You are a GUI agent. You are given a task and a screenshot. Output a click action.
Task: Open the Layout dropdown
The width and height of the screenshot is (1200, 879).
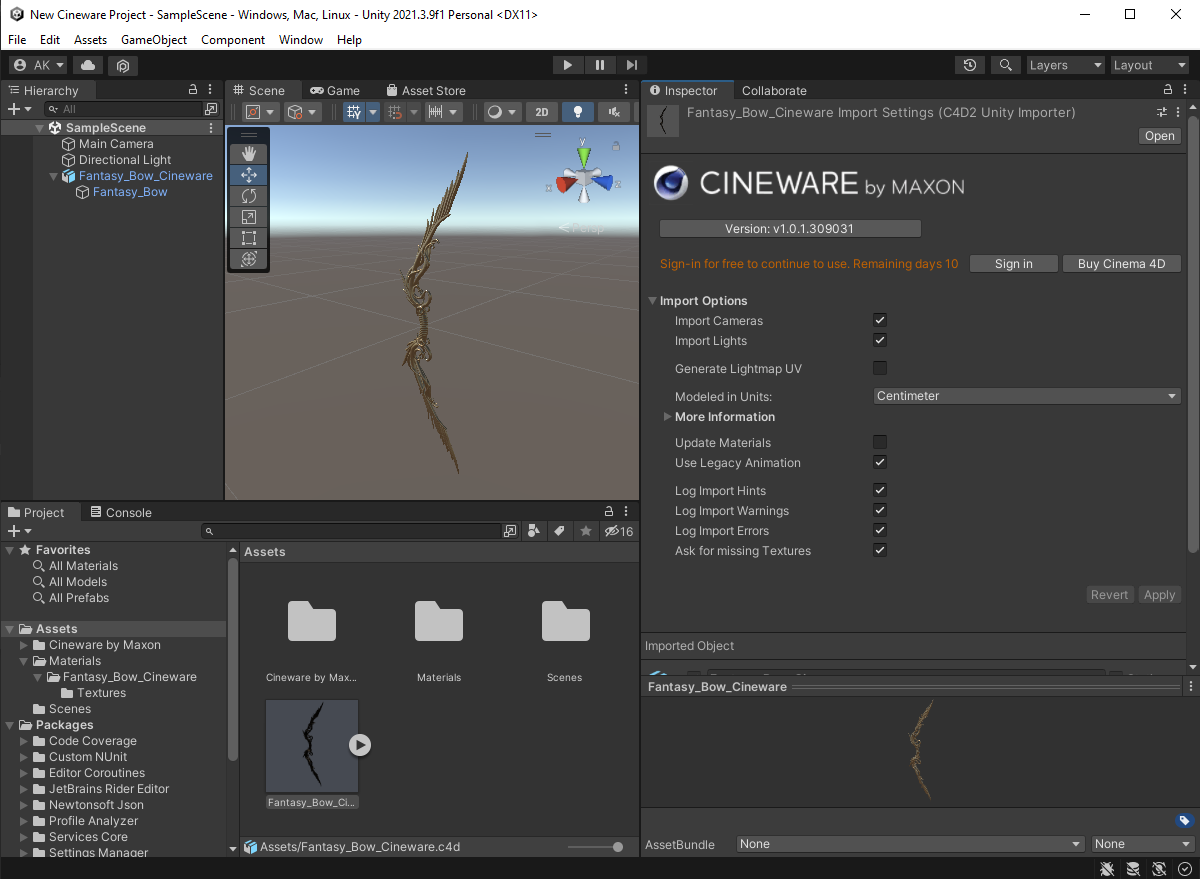coord(1150,65)
